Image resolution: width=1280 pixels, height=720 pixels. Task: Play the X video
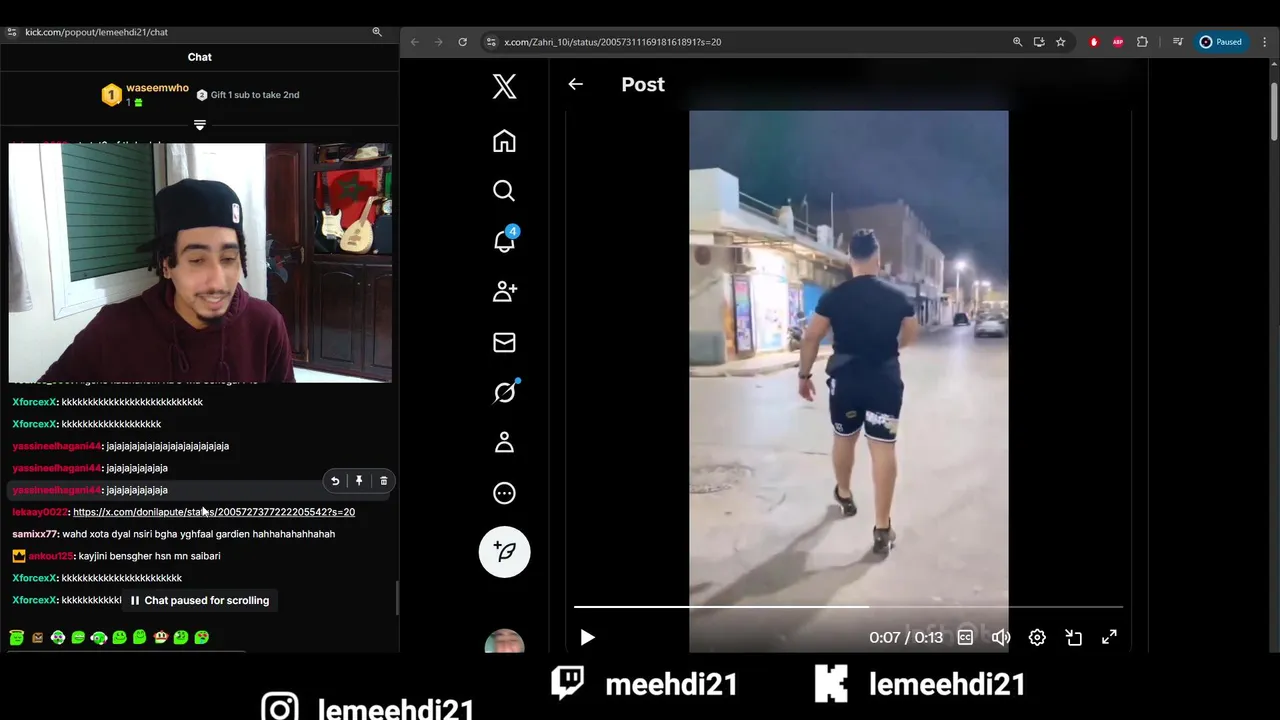coord(587,637)
